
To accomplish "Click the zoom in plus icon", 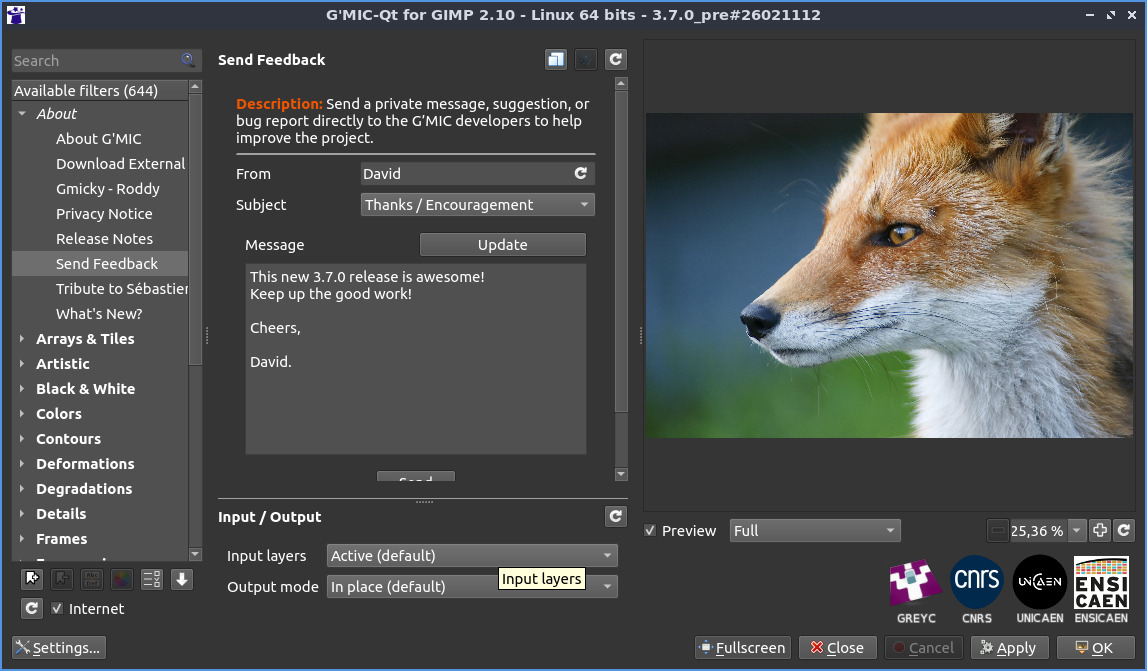I will point(1099,530).
